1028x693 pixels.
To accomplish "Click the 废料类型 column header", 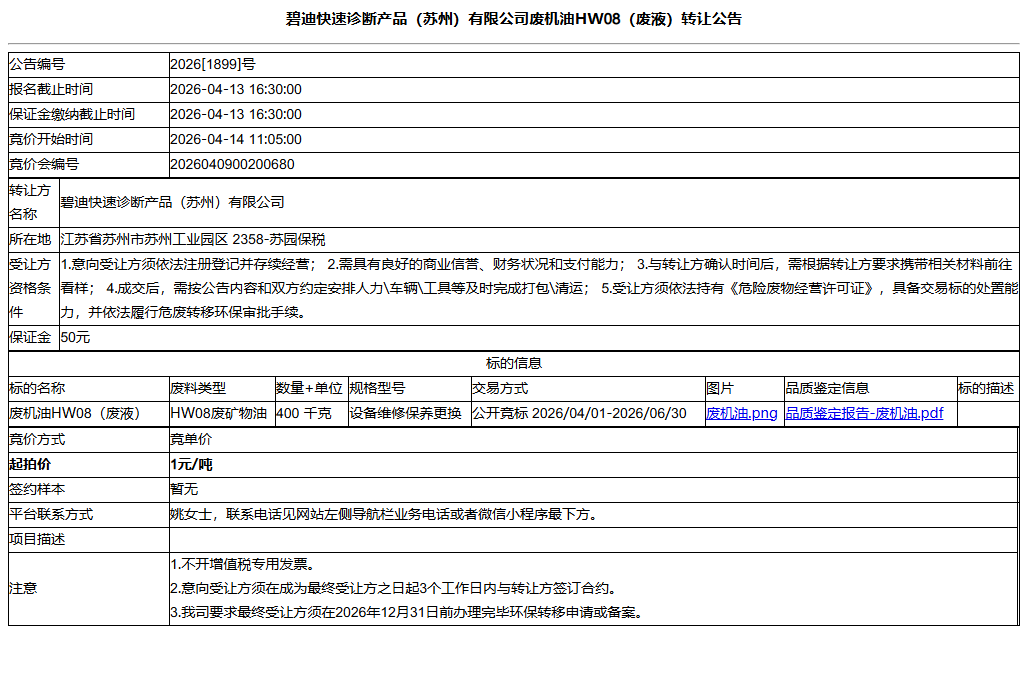I will (198, 388).
